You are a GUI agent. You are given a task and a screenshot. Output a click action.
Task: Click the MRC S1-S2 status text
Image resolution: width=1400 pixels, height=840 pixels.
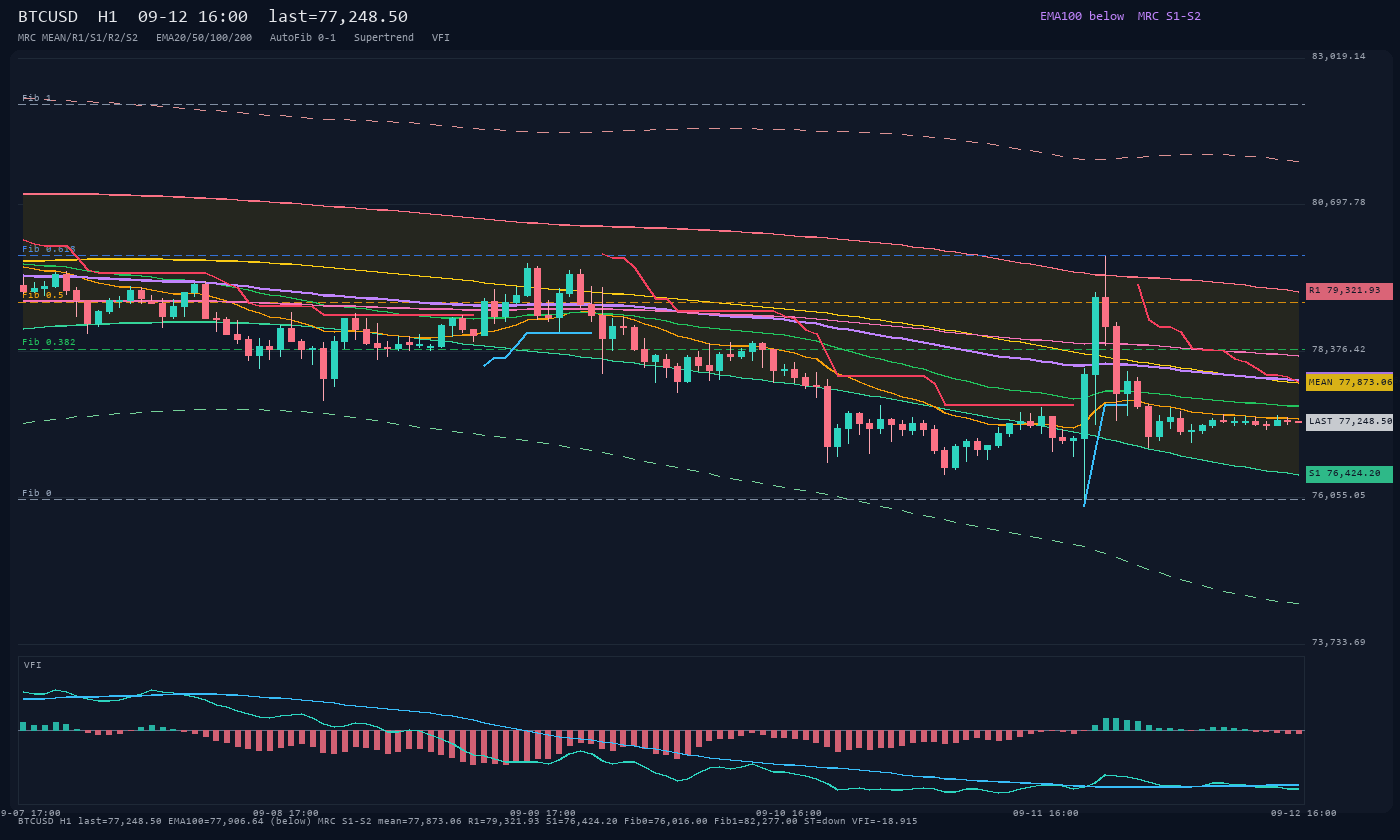tap(1169, 16)
